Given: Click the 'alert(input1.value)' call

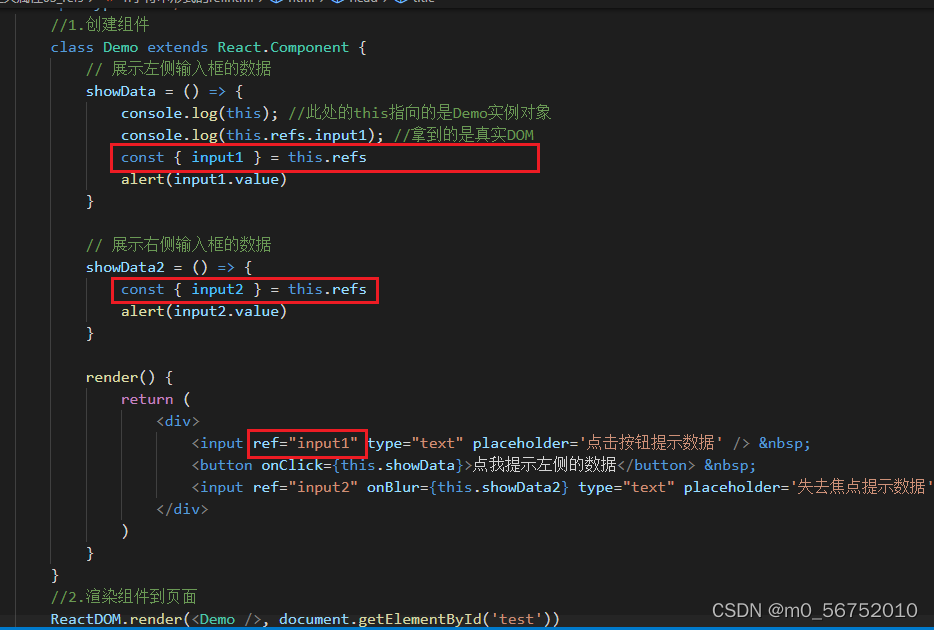Looking at the screenshot, I should coord(204,179).
